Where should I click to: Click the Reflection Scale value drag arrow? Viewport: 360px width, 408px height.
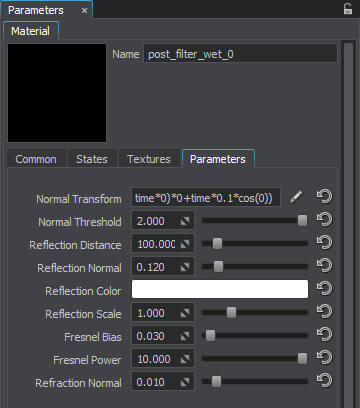[x=185, y=313]
